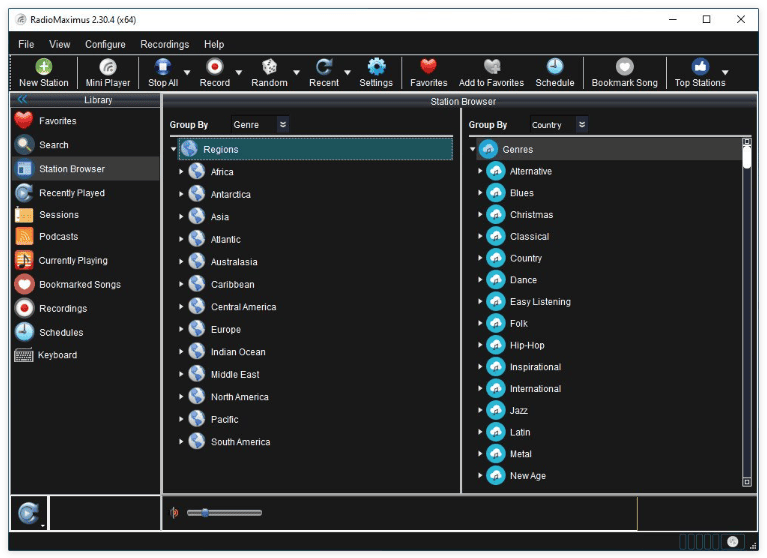
Task: Expand the Alternative genre
Action: click(480, 171)
